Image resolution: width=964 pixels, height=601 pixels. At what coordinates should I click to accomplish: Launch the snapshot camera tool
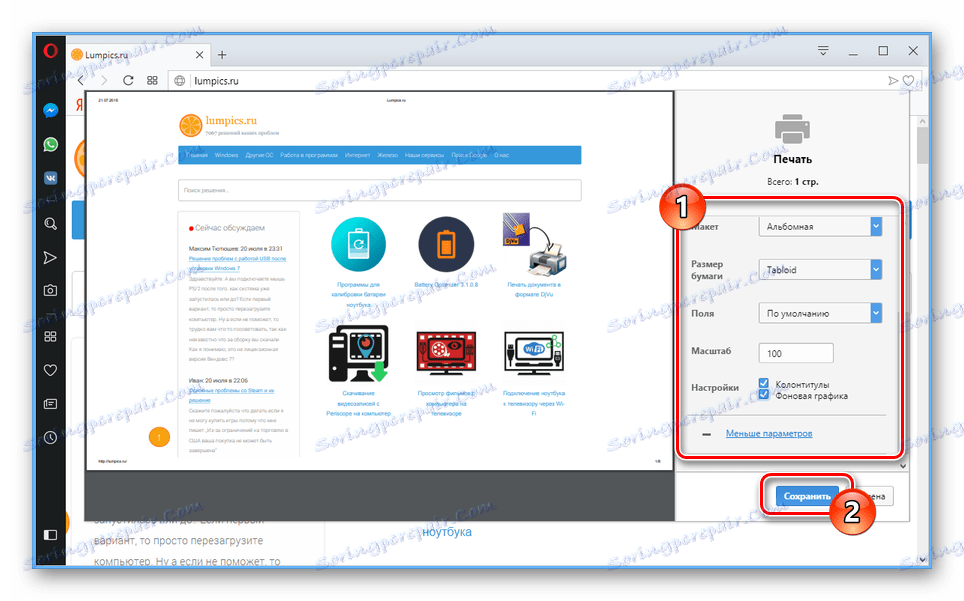(x=50, y=290)
